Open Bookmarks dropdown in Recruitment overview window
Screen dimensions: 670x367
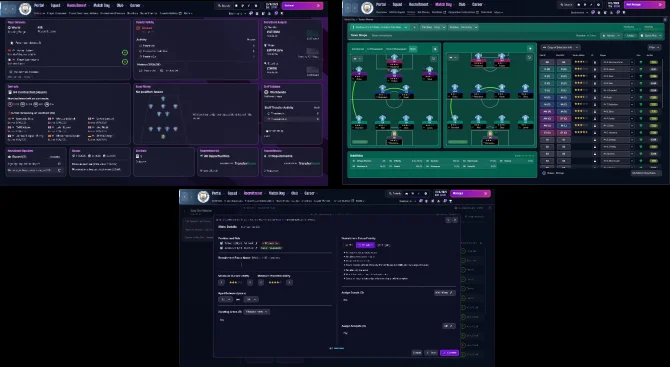click(x=237, y=13)
